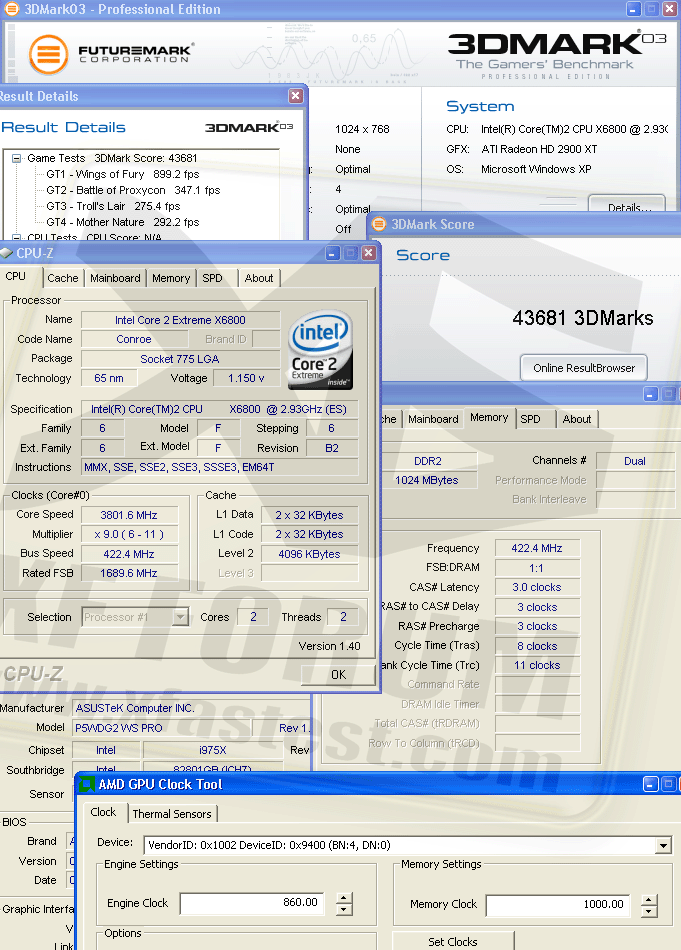Image resolution: width=681 pixels, height=950 pixels.
Task: Select Memory tab in background CPU-Z window
Action: tap(489, 417)
